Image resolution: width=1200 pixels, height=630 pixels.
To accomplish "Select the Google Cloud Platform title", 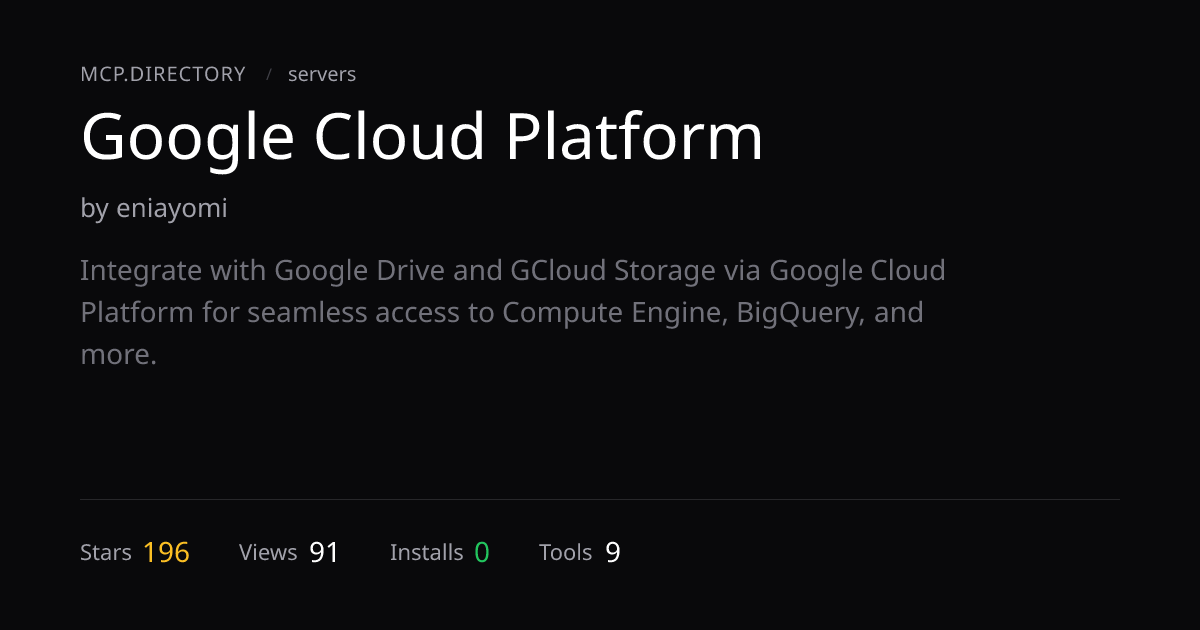I will [x=422, y=137].
